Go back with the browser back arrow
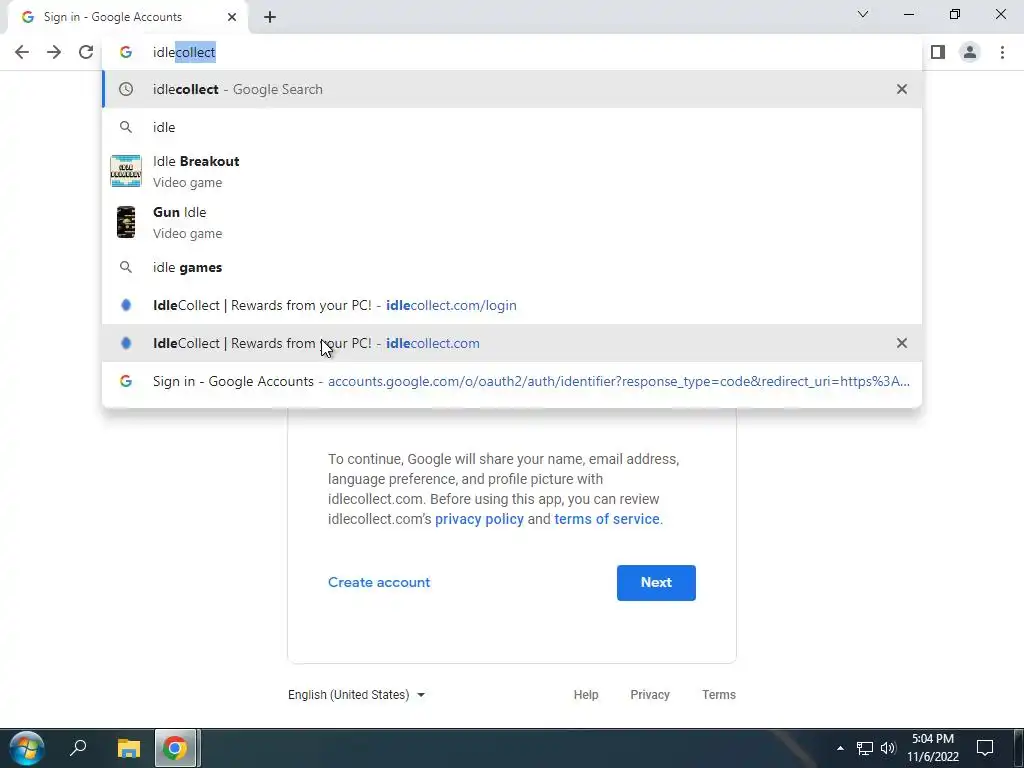Viewport: 1024px width, 768px height. [x=22, y=52]
